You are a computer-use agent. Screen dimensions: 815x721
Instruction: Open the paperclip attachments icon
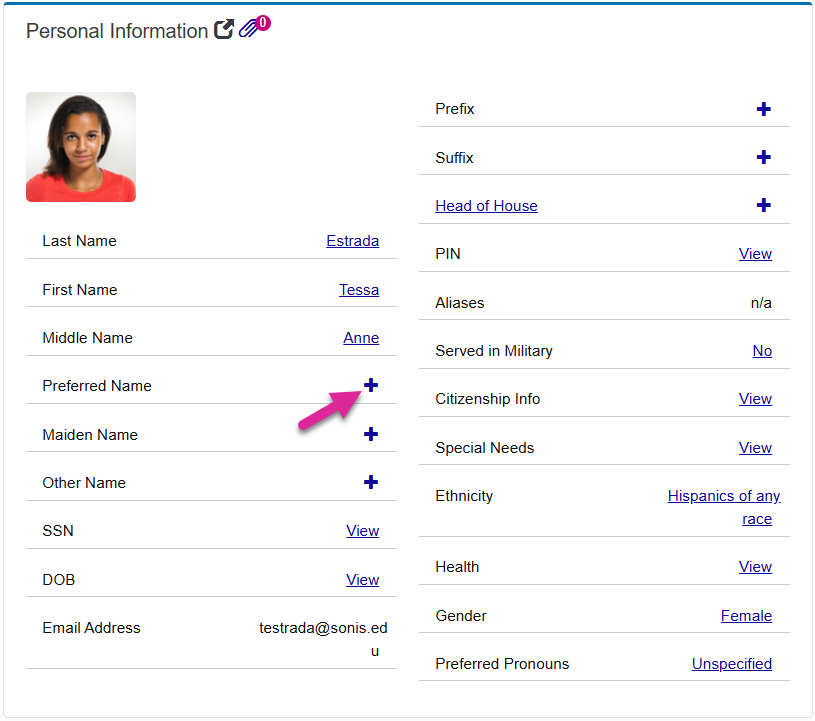point(249,29)
